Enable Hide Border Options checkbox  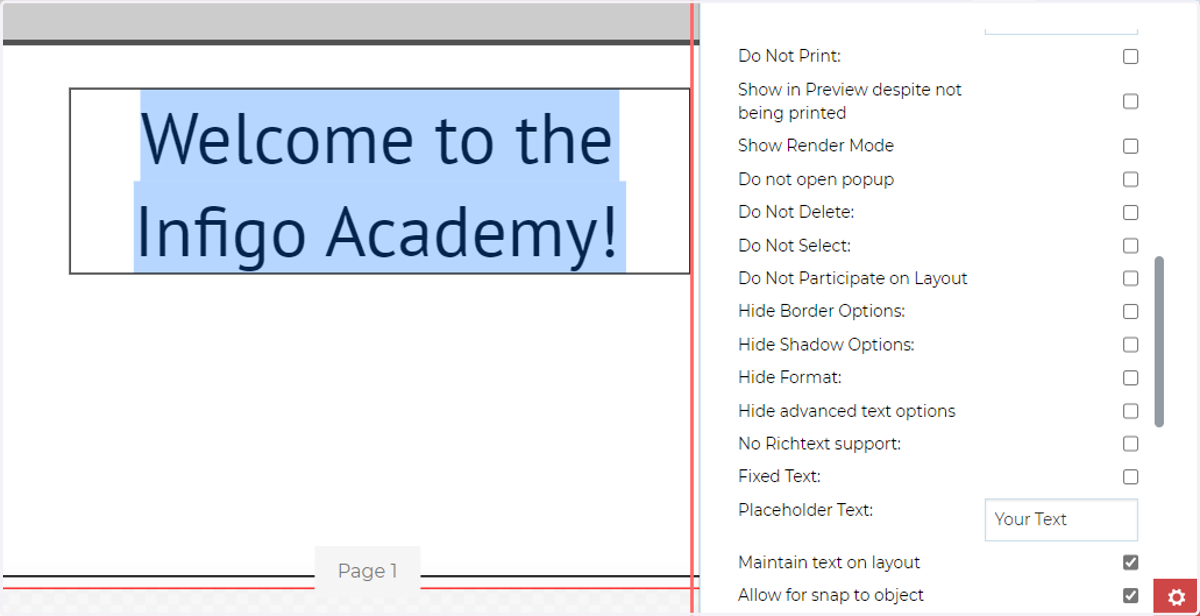(x=1130, y=312)
